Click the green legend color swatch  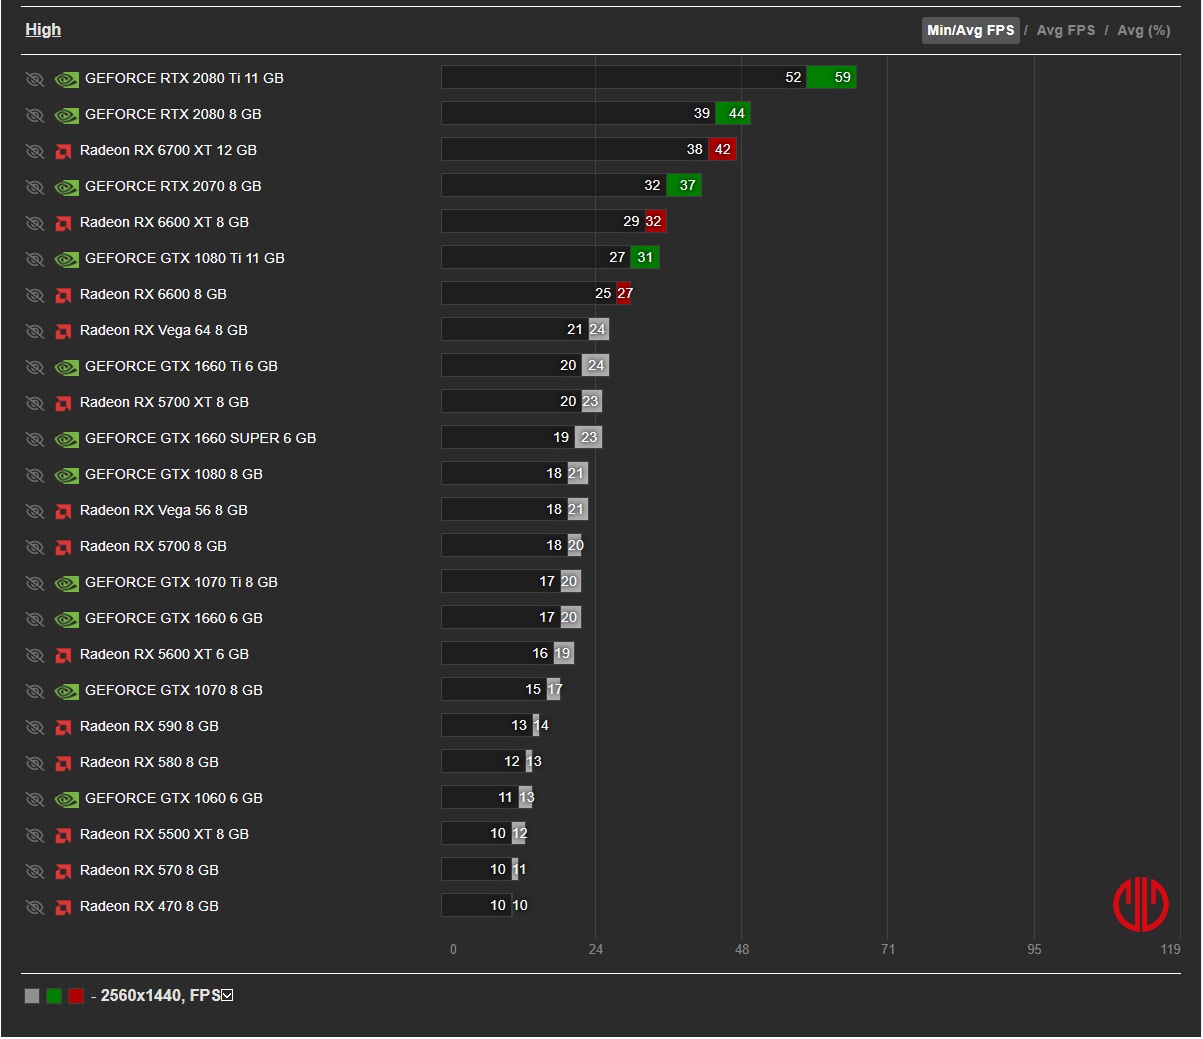click(54, 996)
